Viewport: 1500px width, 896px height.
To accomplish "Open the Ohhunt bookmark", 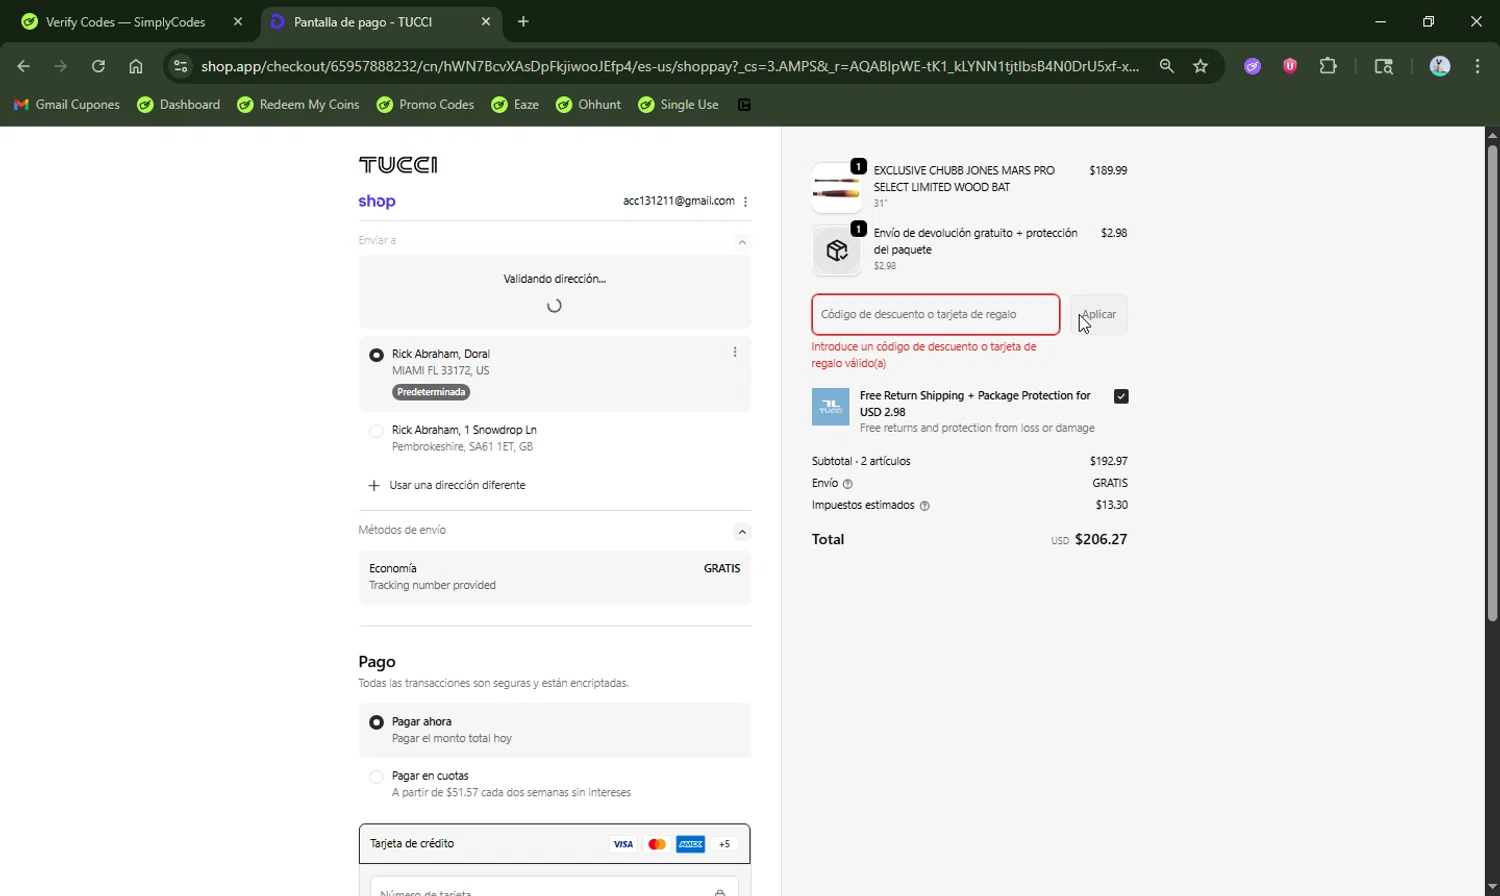I will pyautogui.click(x=588, y=105).
